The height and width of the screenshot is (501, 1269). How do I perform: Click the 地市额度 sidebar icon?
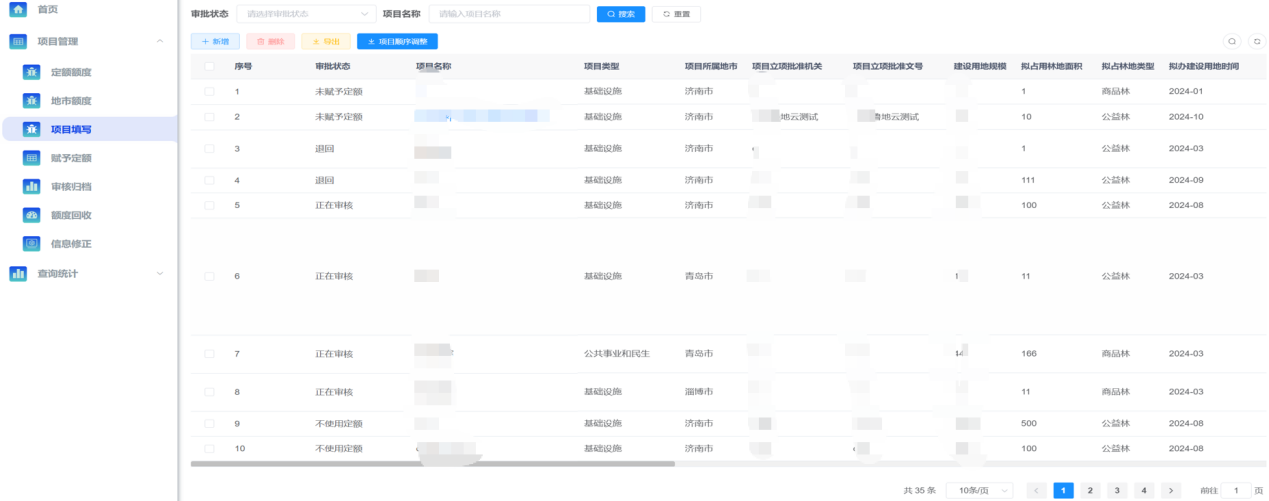pyautogui.click(x=31, y=101)
